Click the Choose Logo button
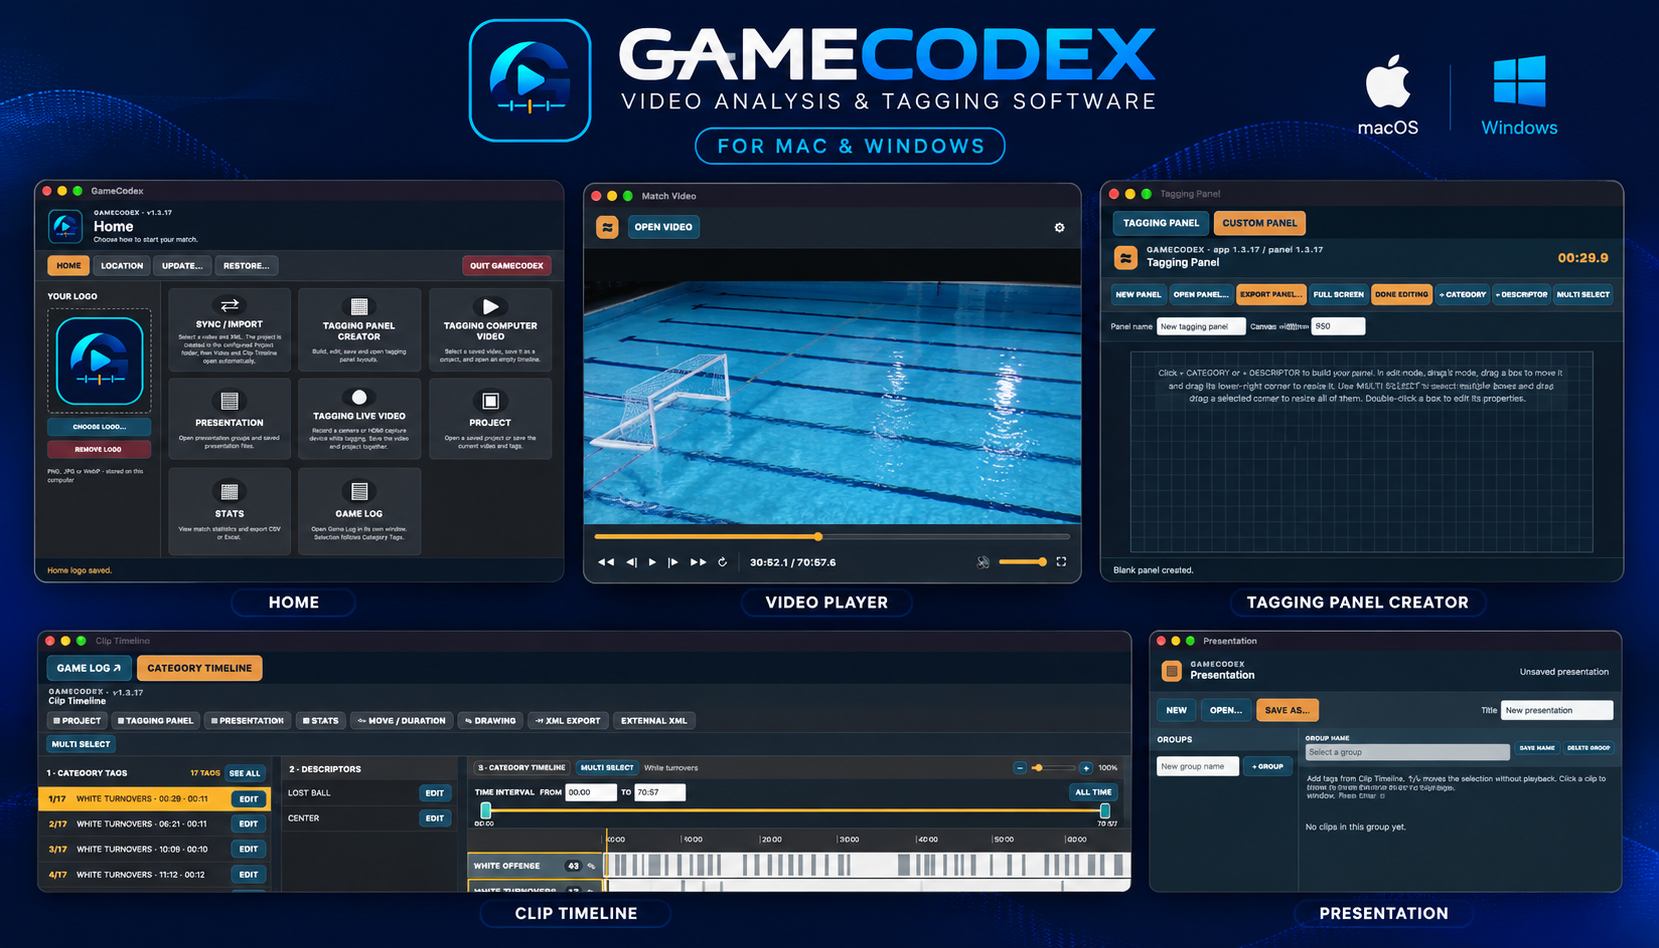This screenshot has width=1659, height=948. [99, 427]
